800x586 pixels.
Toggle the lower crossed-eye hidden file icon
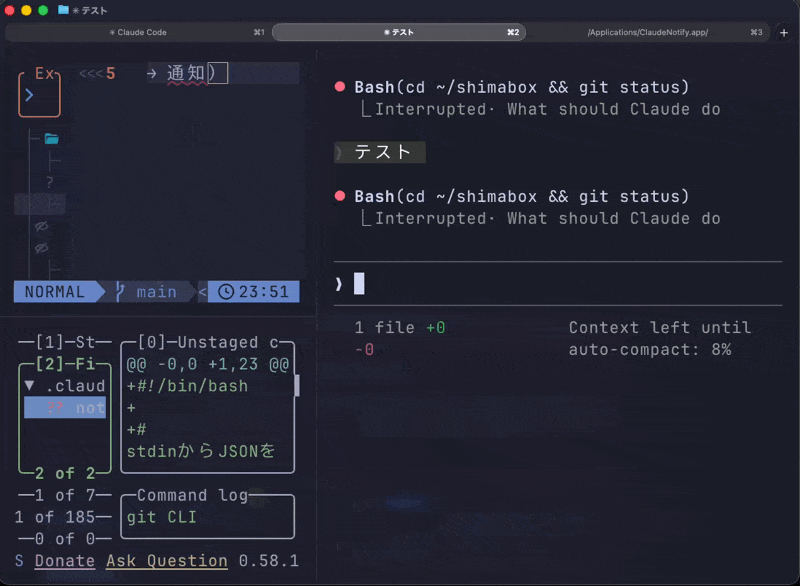point(42,248)
